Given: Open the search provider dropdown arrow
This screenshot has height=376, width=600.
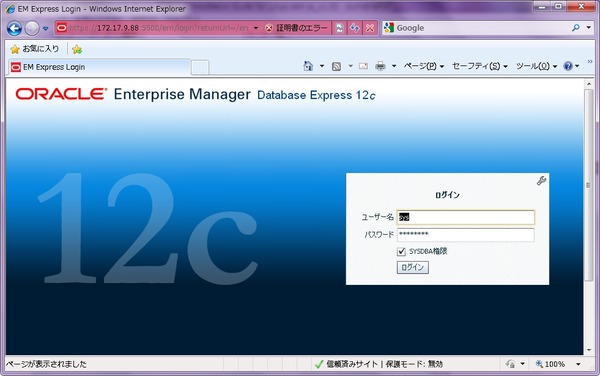Looking at the screenshot, I should click(589, 28).
